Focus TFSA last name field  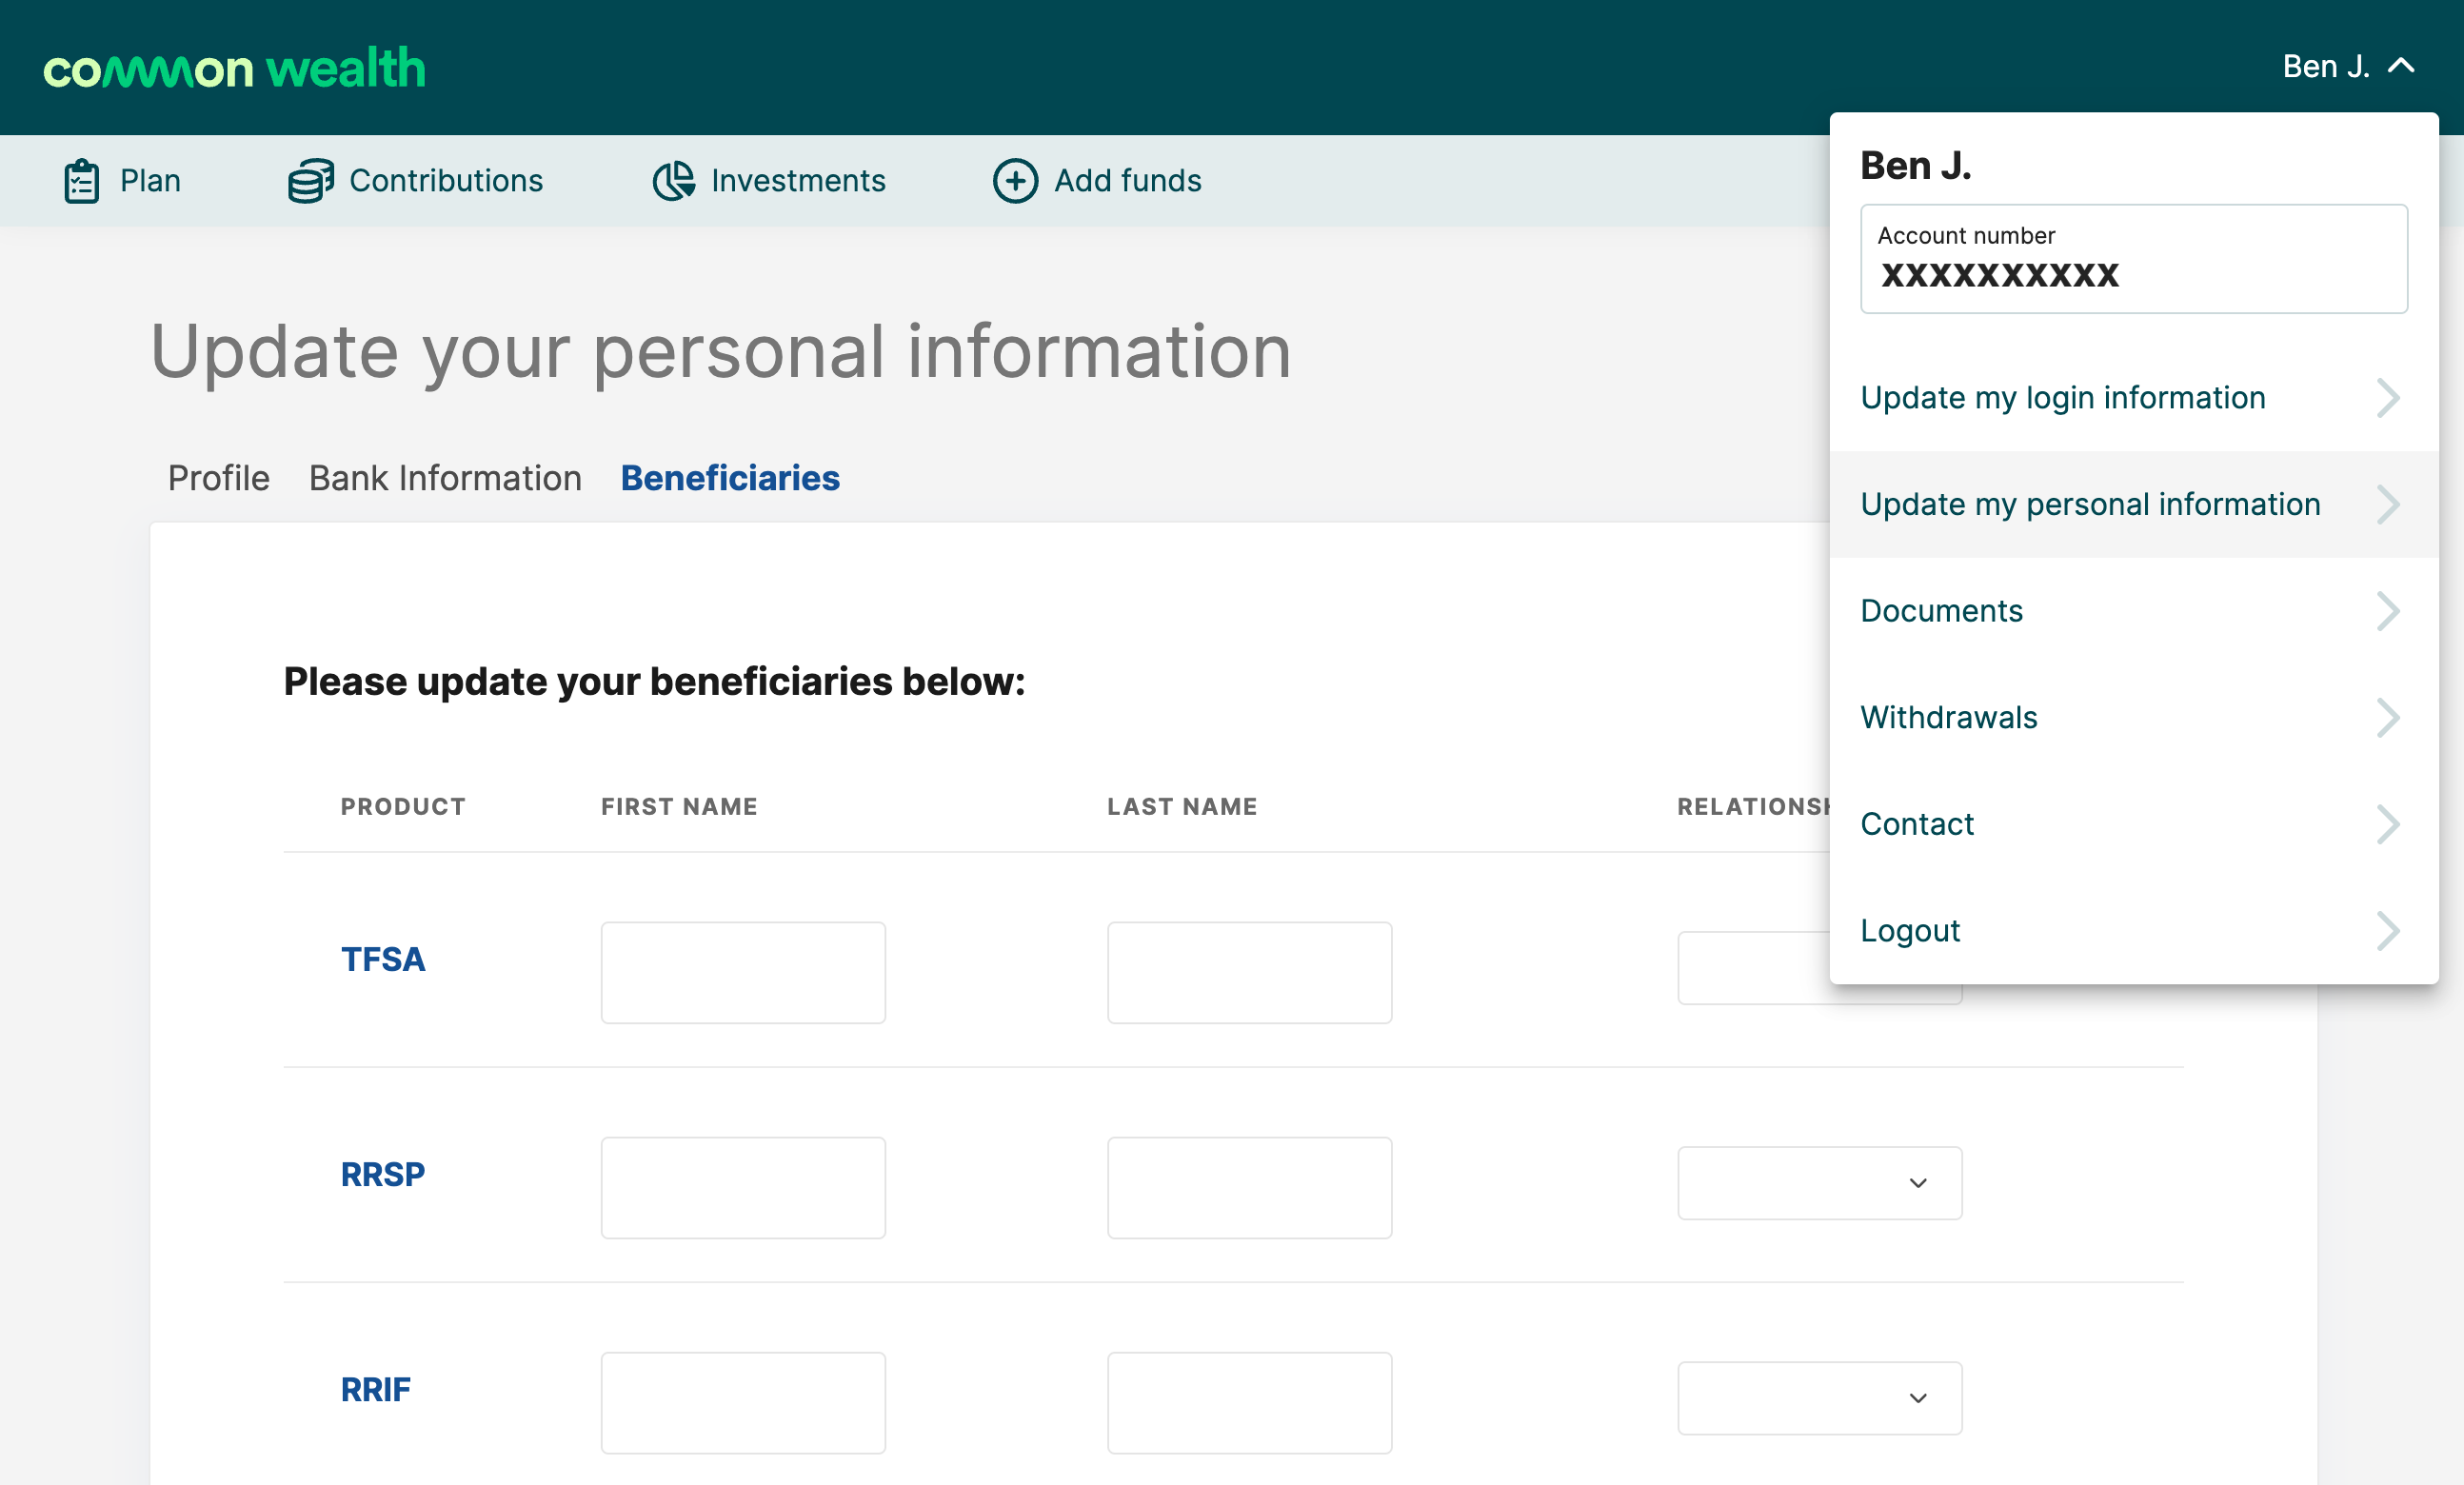point(1249,972)
